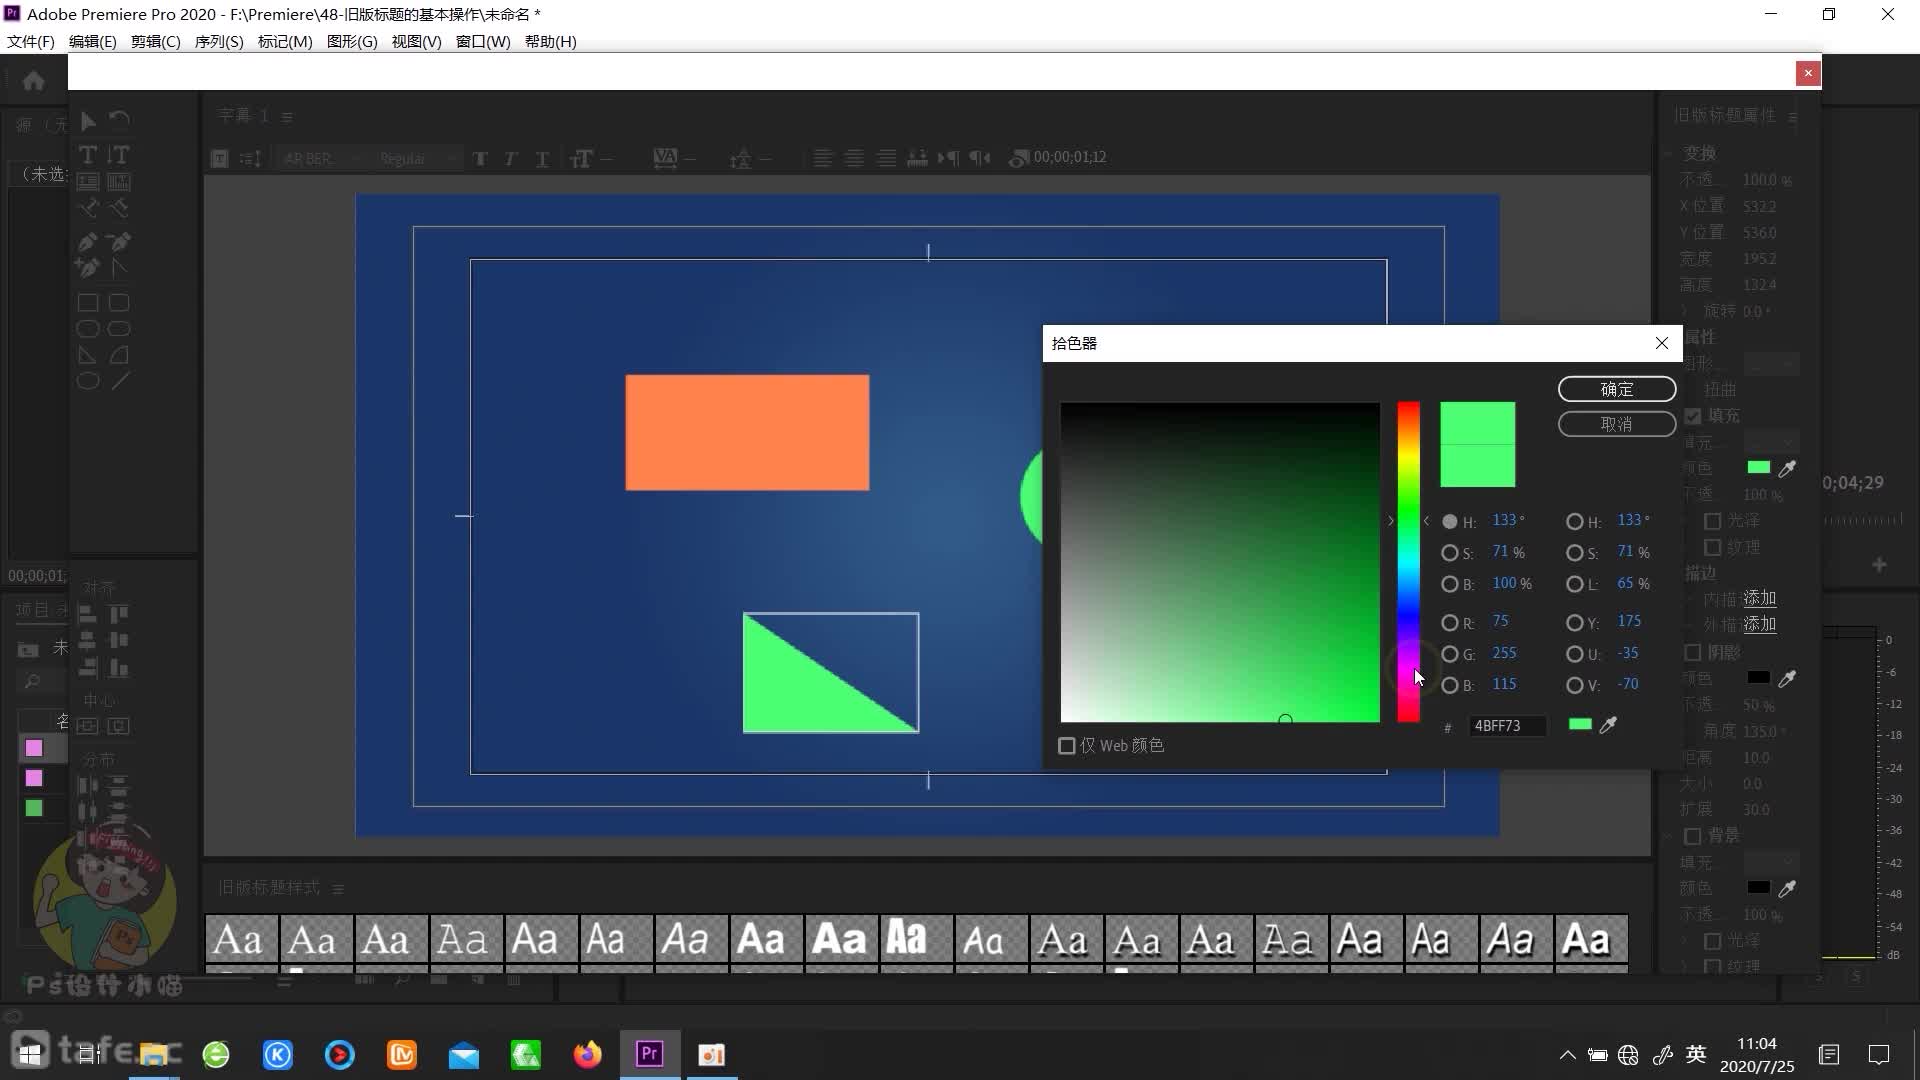Select the Y radio button
Screen dimensions: 1920x1080
(1574, 622)
